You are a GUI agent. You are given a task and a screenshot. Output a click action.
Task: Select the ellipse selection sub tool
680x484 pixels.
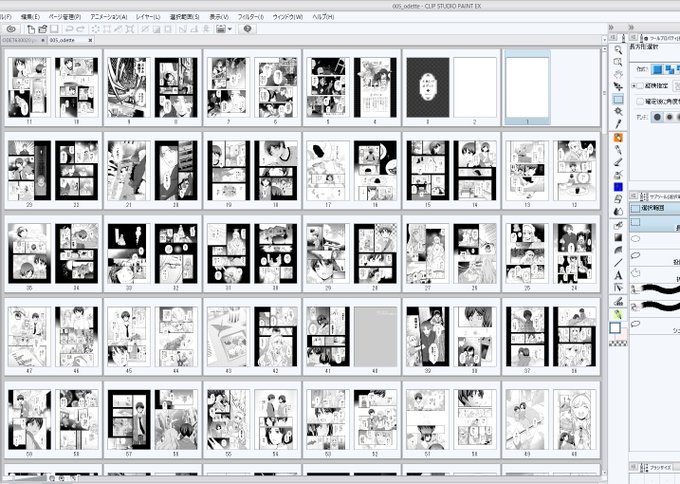tap(655, 239)
